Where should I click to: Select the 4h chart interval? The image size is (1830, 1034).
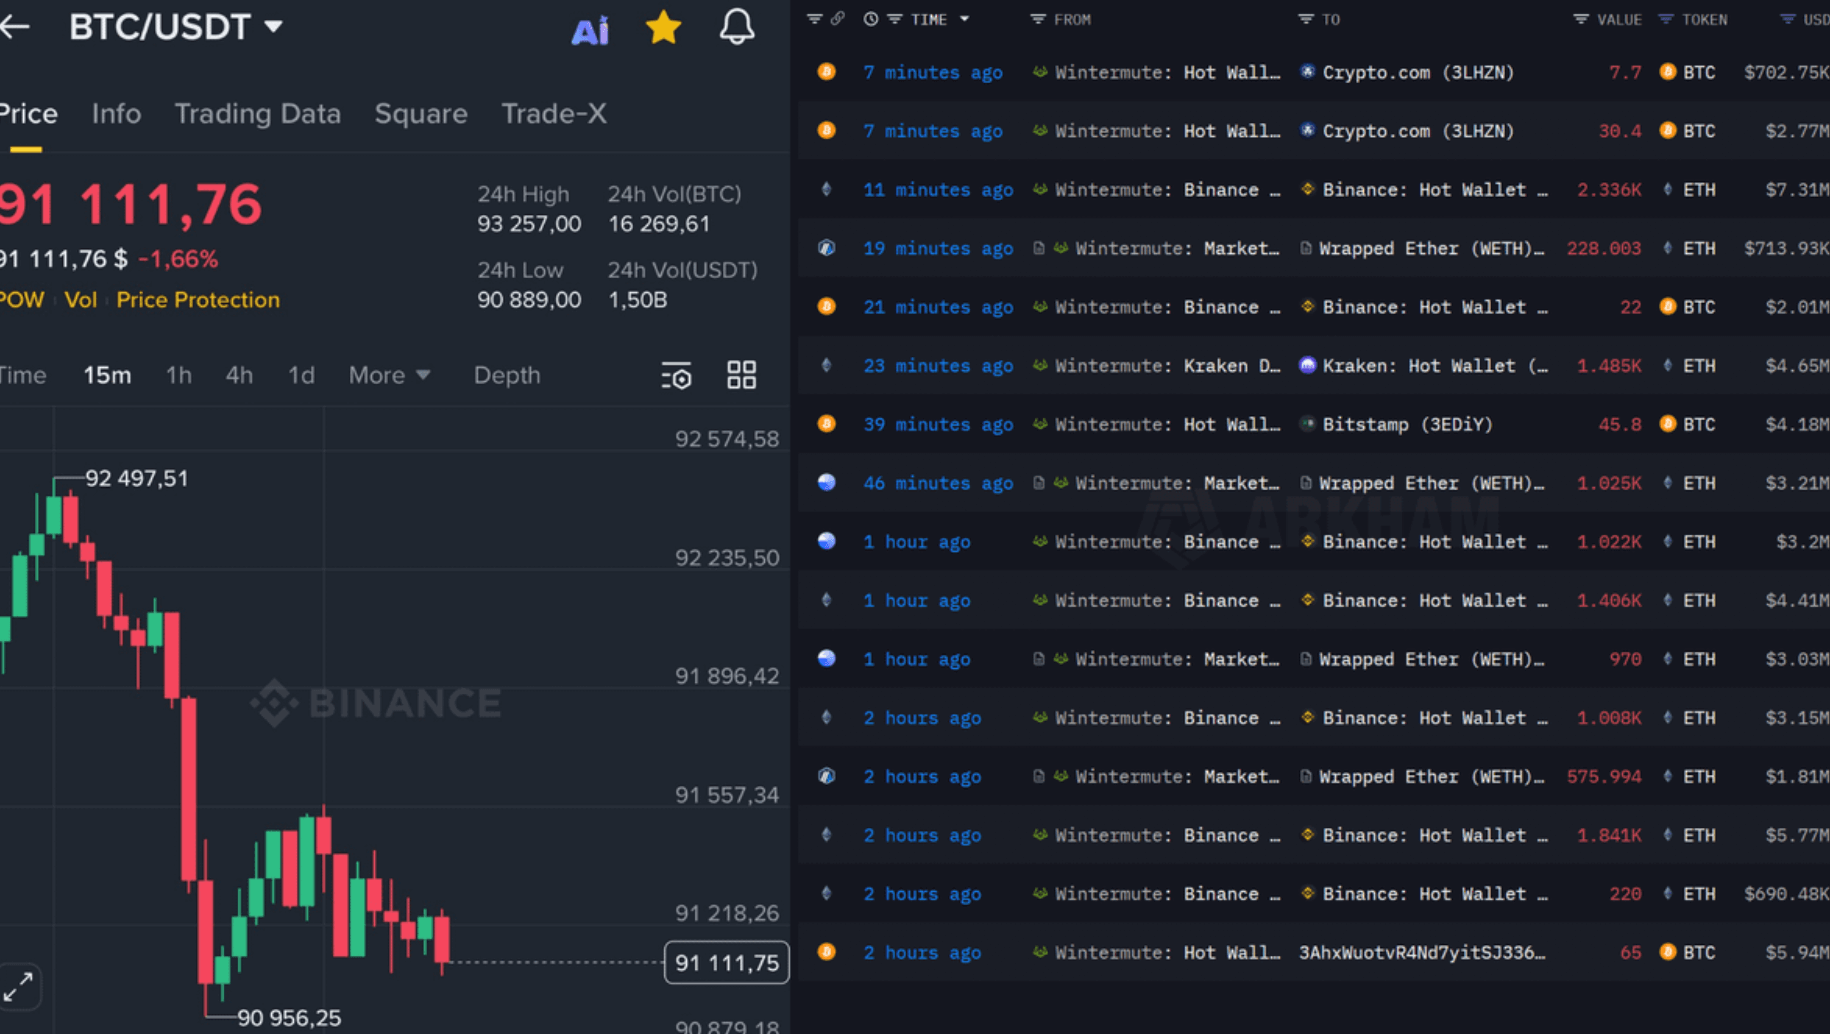pyautogui.click(x=239, y=375)
